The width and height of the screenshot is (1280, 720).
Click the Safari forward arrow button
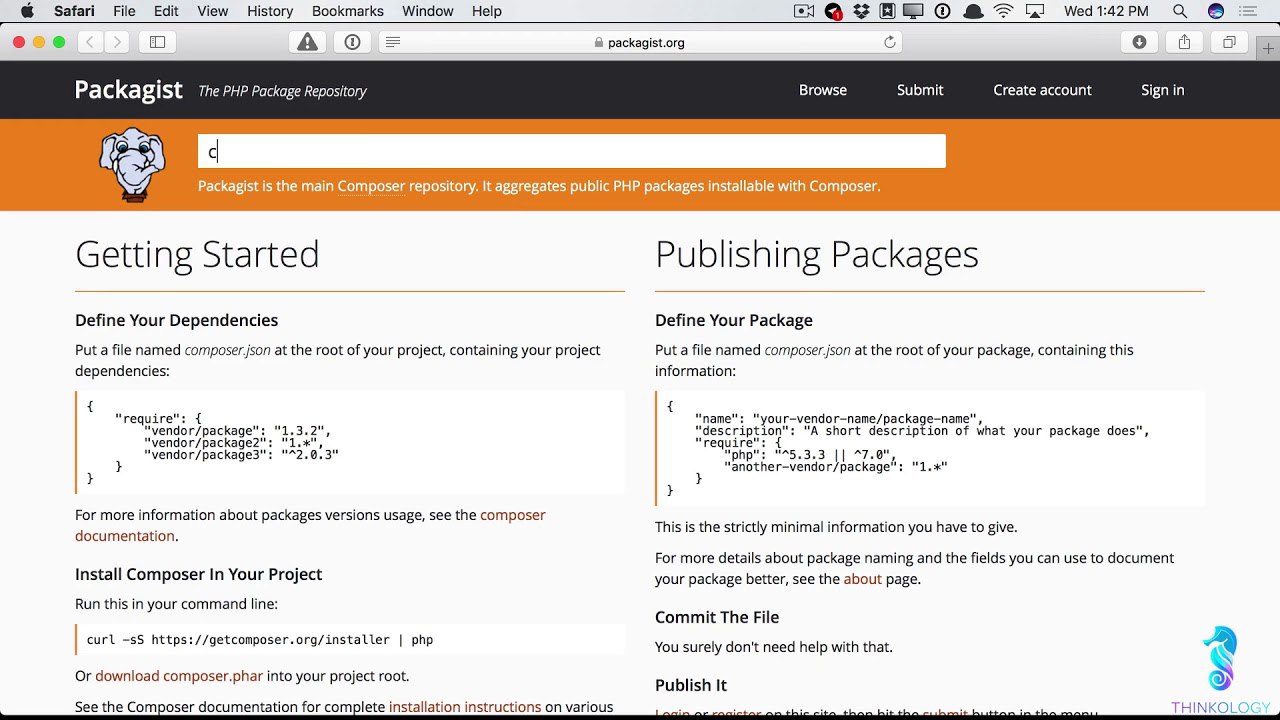(117, 42)
